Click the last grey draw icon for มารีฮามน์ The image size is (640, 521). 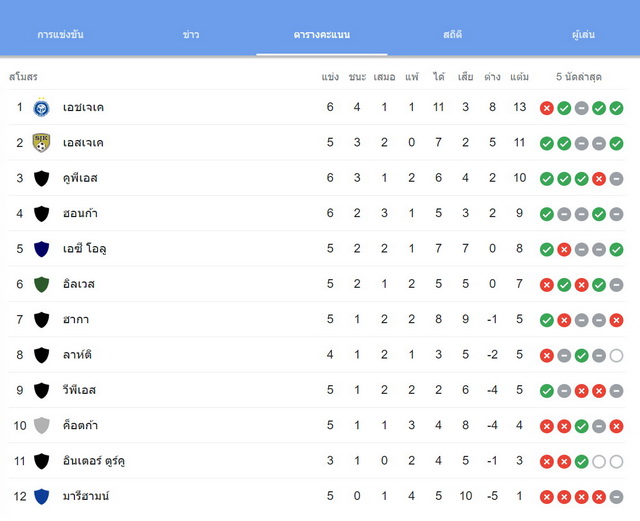[616, 497]
